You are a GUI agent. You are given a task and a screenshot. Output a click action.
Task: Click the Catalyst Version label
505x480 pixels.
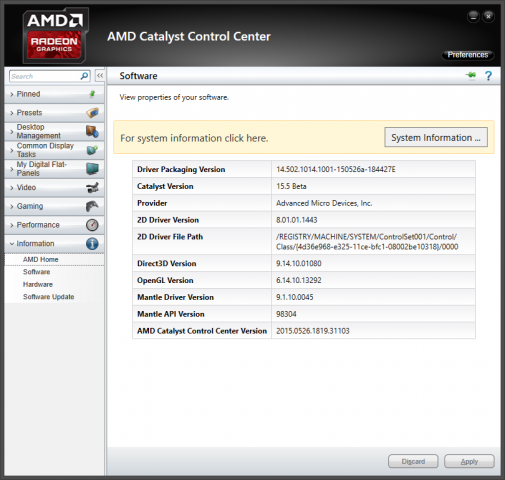click(x=165, y=186)
